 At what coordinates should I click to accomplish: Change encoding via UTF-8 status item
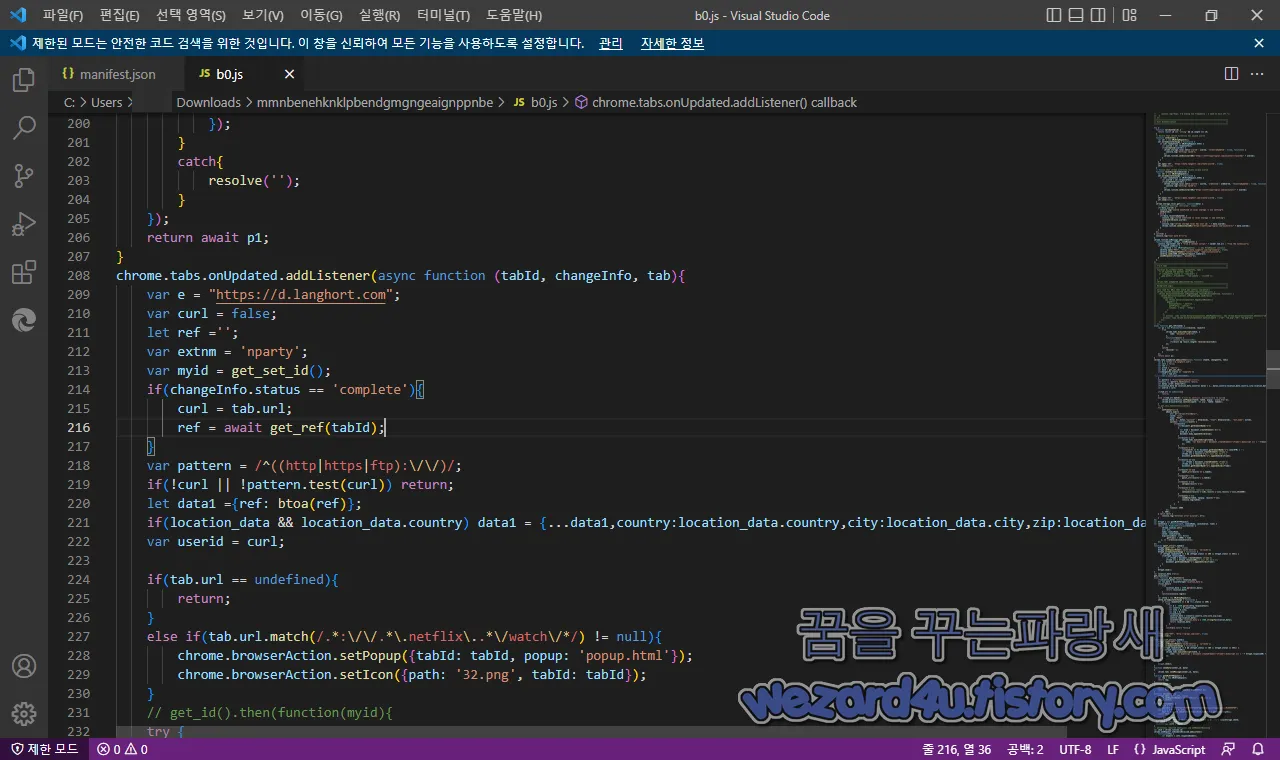[x=1075, y=749]
